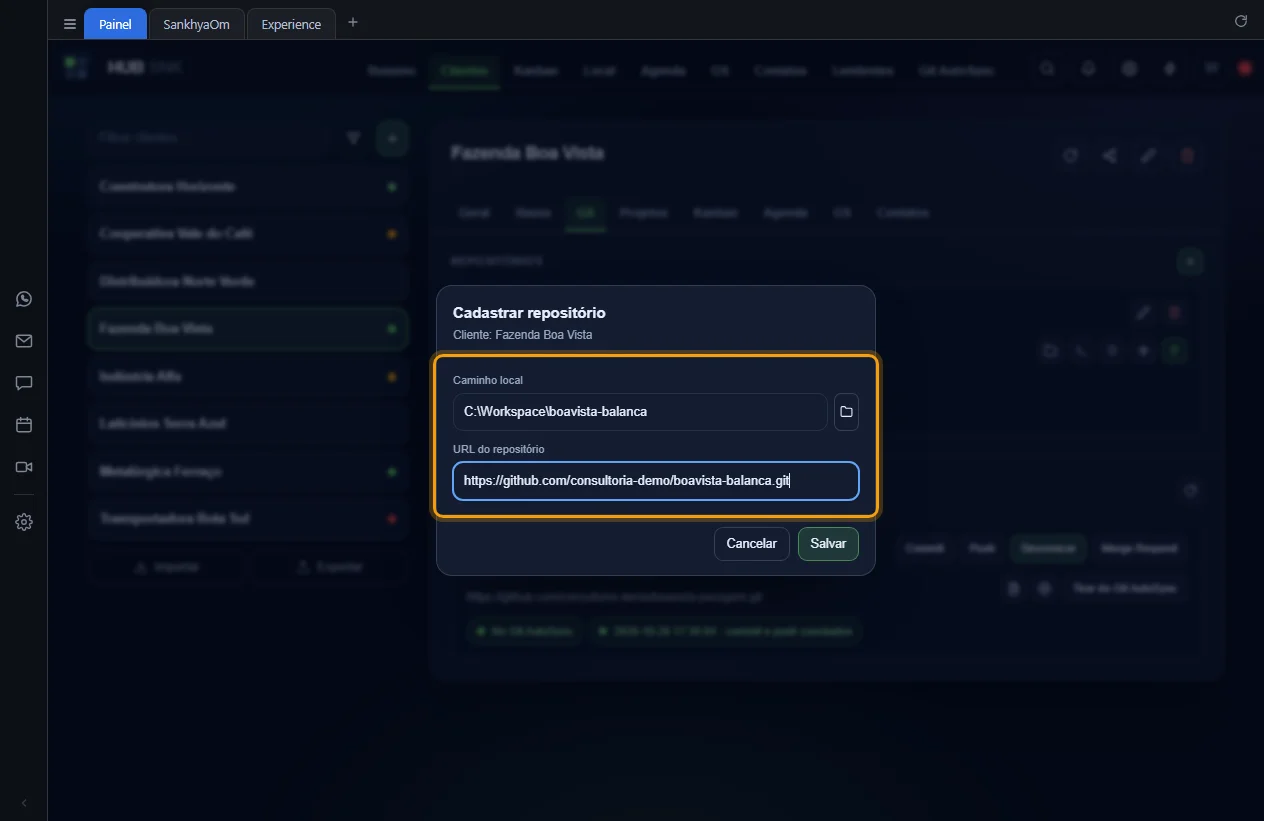Click the filter funnel above client list
This screenshot has height=821, width=1264.
[x=353, y=138]
